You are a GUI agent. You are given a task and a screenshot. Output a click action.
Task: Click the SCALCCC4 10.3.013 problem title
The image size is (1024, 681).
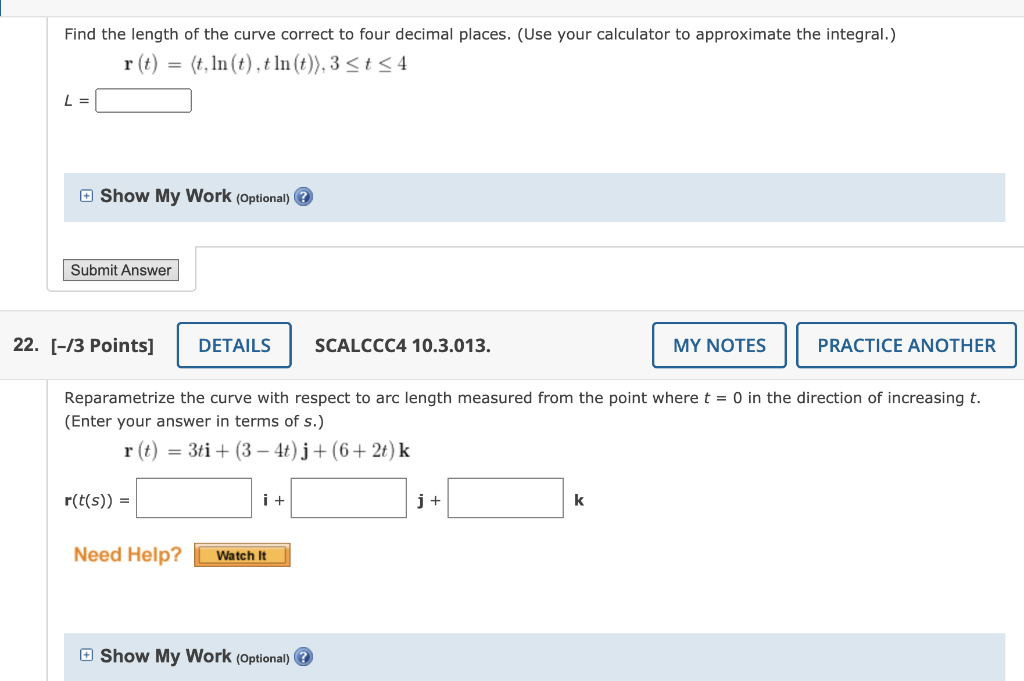pyautogui.click(x=401, y=344)
